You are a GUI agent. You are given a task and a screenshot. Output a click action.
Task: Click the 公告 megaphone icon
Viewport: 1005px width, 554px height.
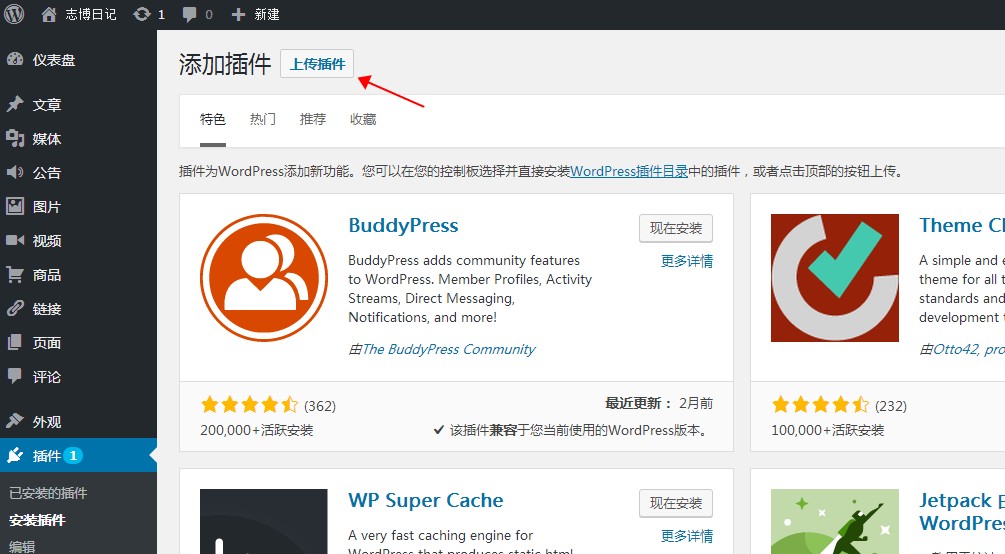coord(15,172)
